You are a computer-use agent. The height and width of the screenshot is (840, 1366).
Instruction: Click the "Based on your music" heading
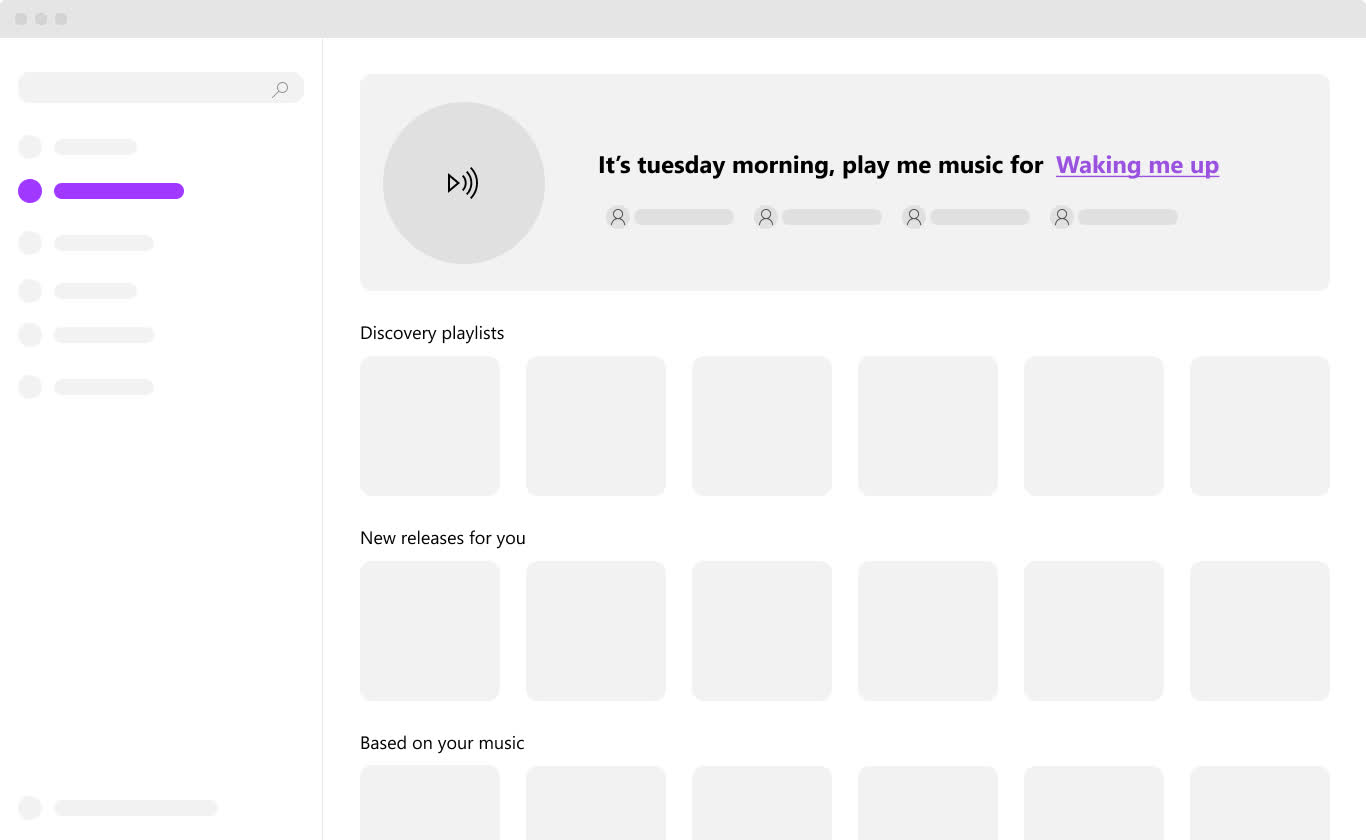click(442, 743)
